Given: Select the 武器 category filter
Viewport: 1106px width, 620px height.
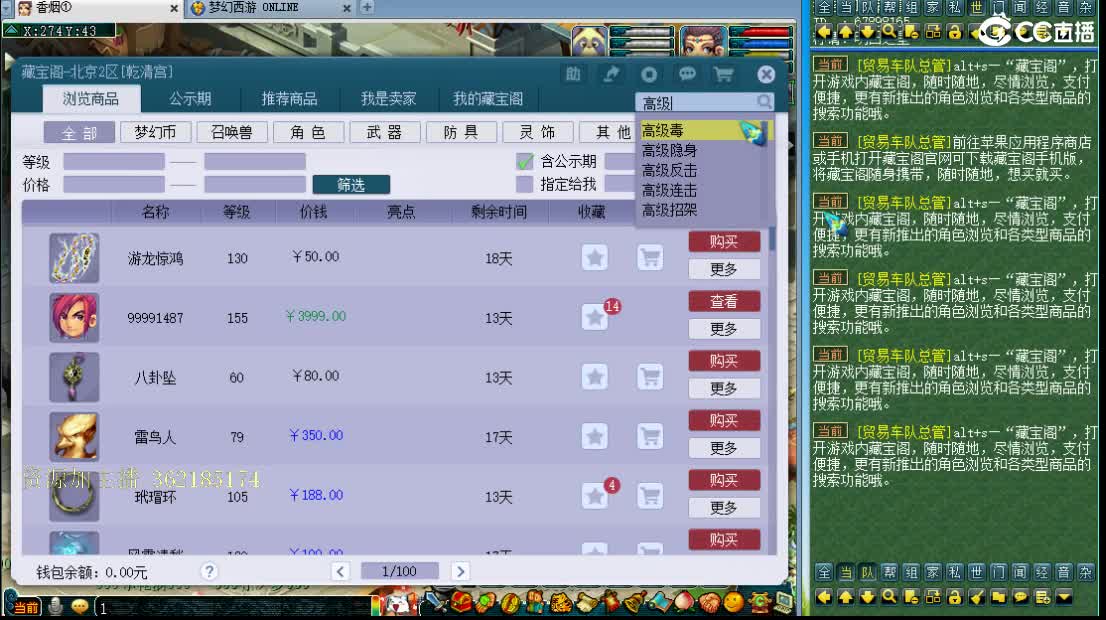Looking at the screenshot, I should tap(384, 133).
